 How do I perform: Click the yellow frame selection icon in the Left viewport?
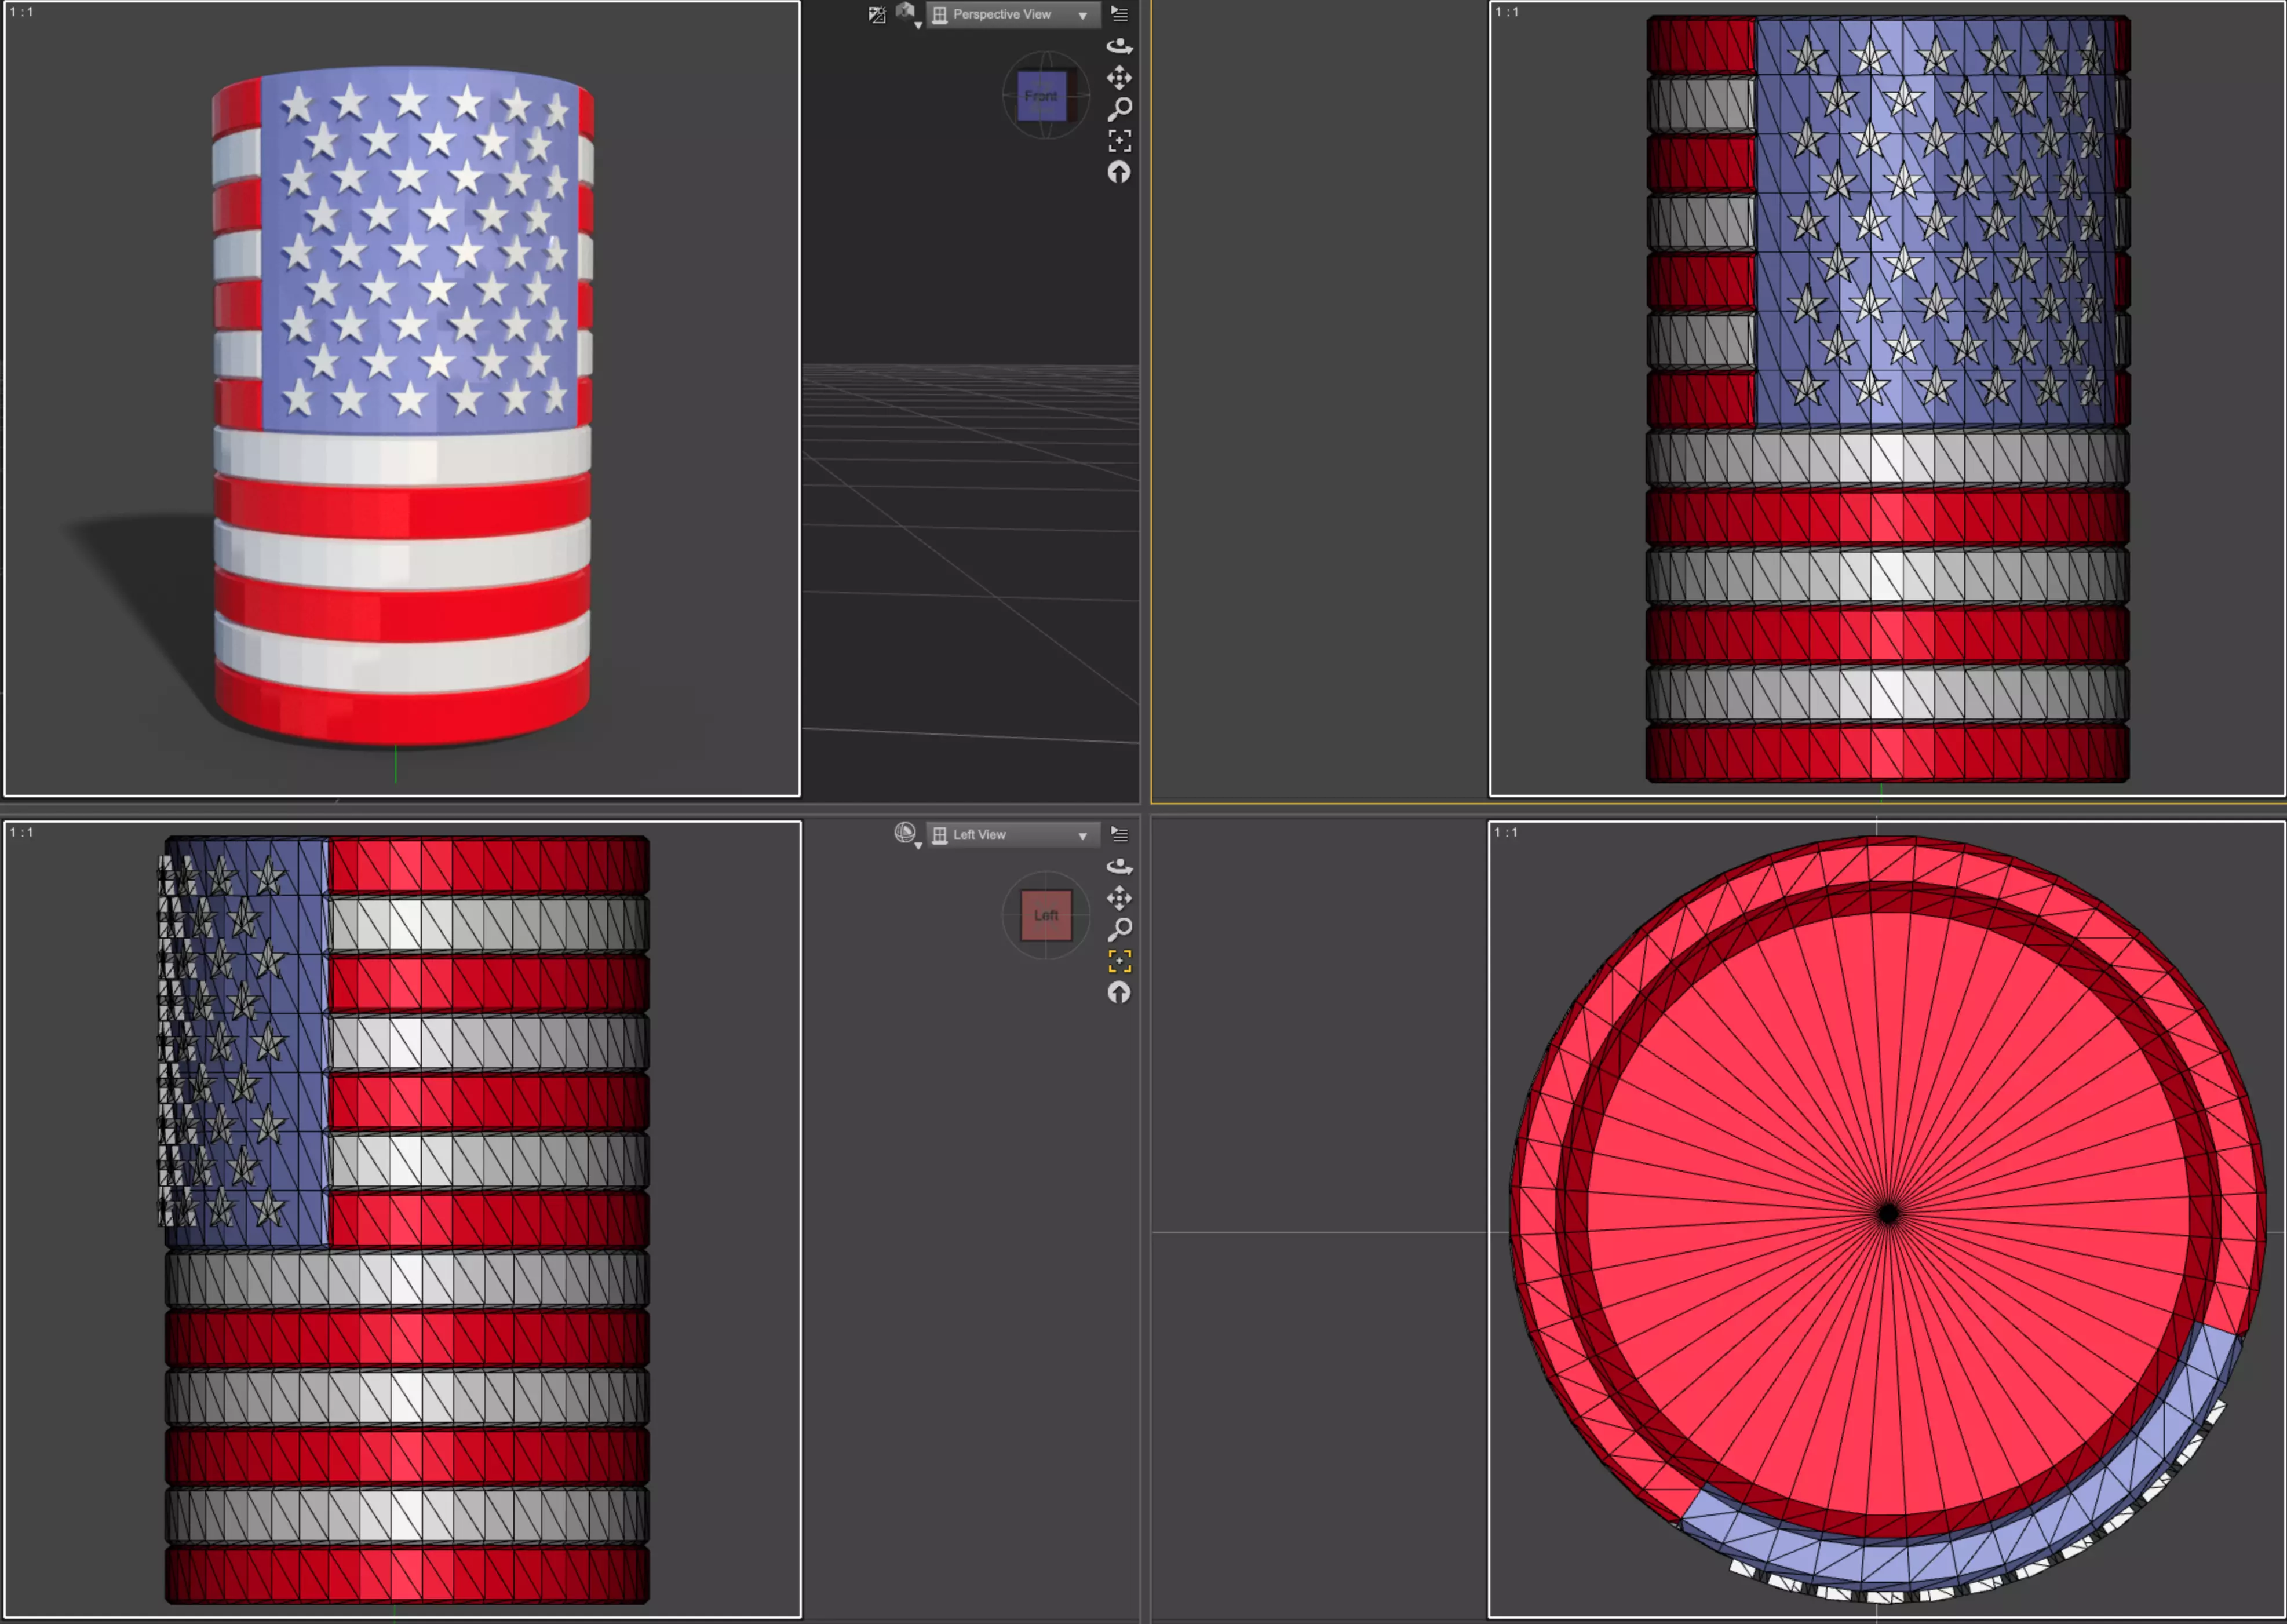pyautogui.click(x=1120, y=961)
